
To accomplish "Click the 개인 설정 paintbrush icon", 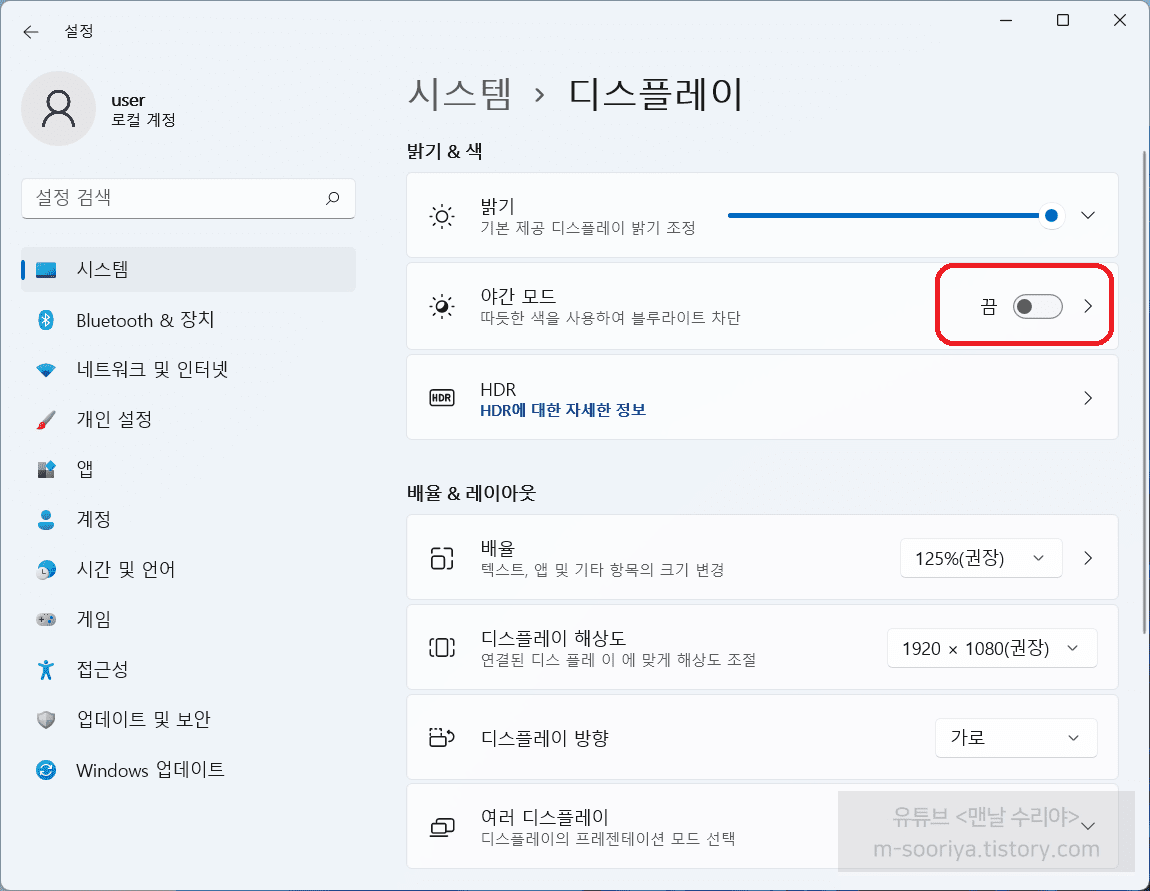I will click(46, 420).
